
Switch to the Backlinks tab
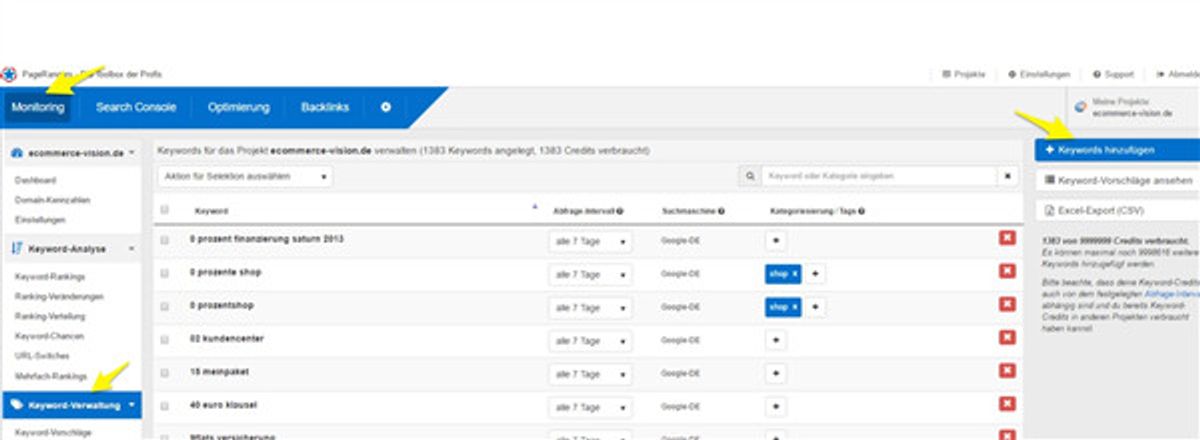point(325,107)
